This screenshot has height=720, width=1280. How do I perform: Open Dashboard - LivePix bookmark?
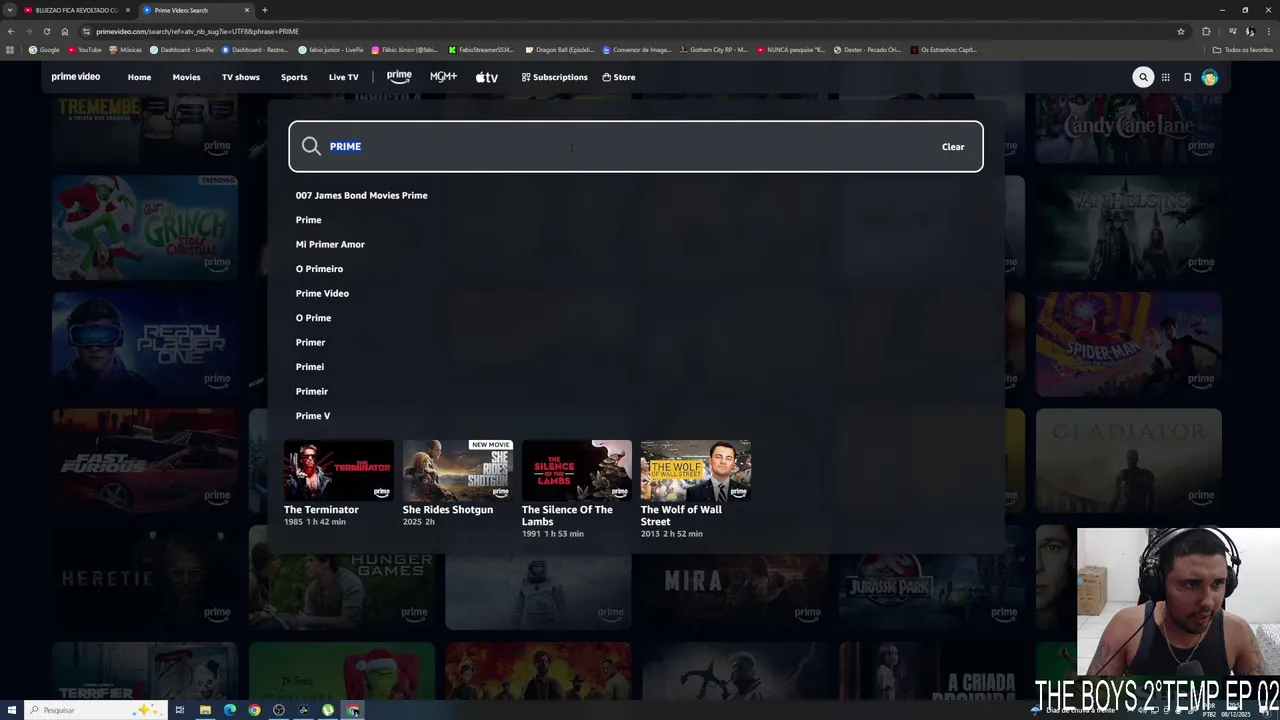pyautogui.click(x=182, y=49)
